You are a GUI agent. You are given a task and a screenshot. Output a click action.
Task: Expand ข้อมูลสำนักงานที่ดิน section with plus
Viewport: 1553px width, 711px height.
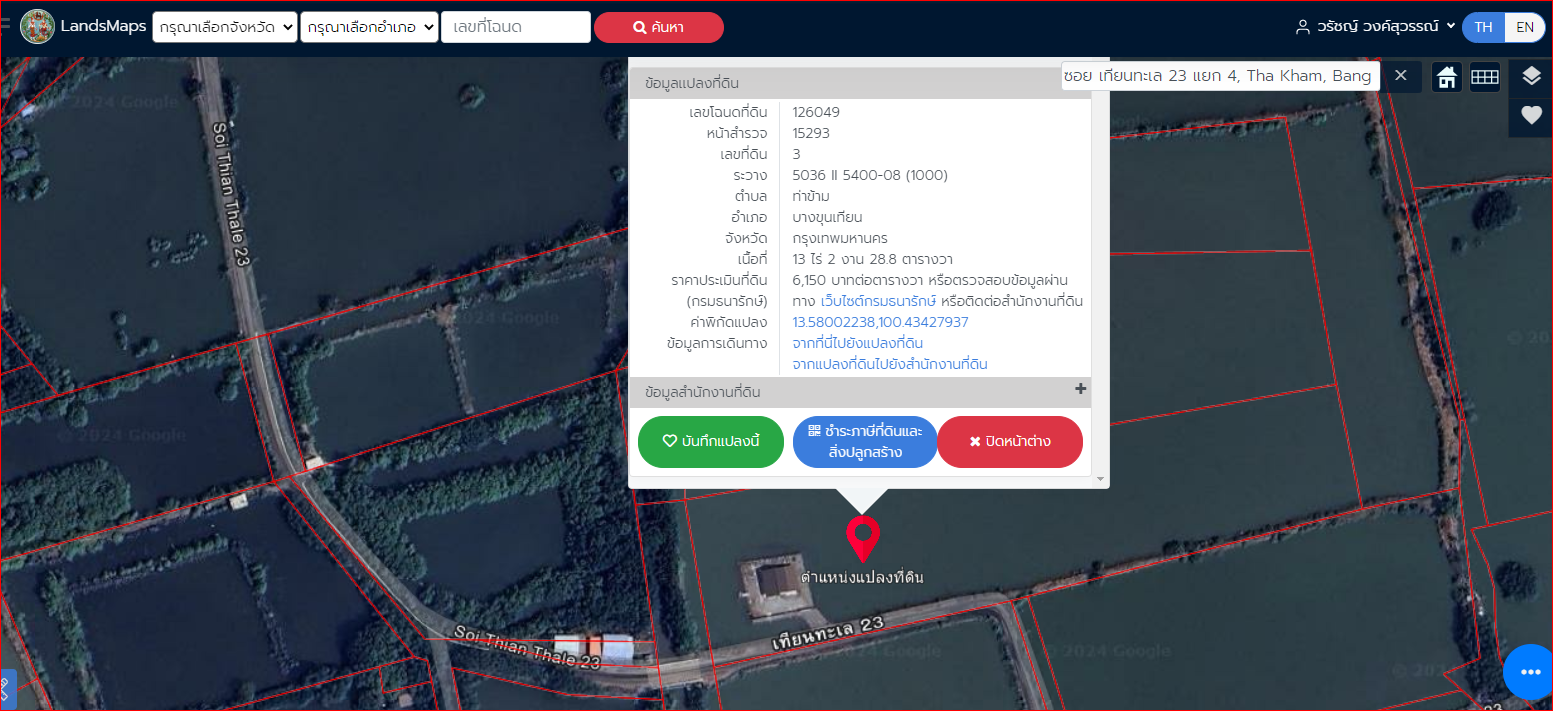[1080, 389]
